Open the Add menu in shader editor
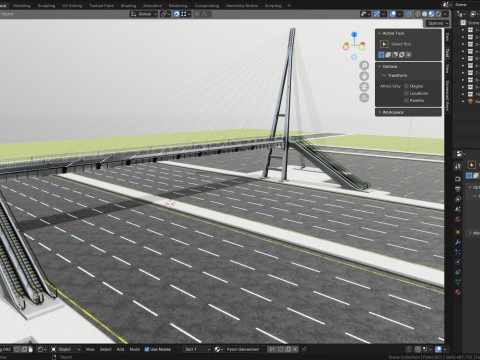 (120, 349)
